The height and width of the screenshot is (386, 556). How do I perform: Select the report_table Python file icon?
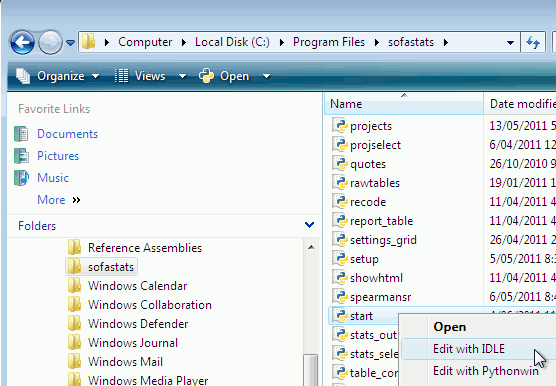[x=340, y=220]
